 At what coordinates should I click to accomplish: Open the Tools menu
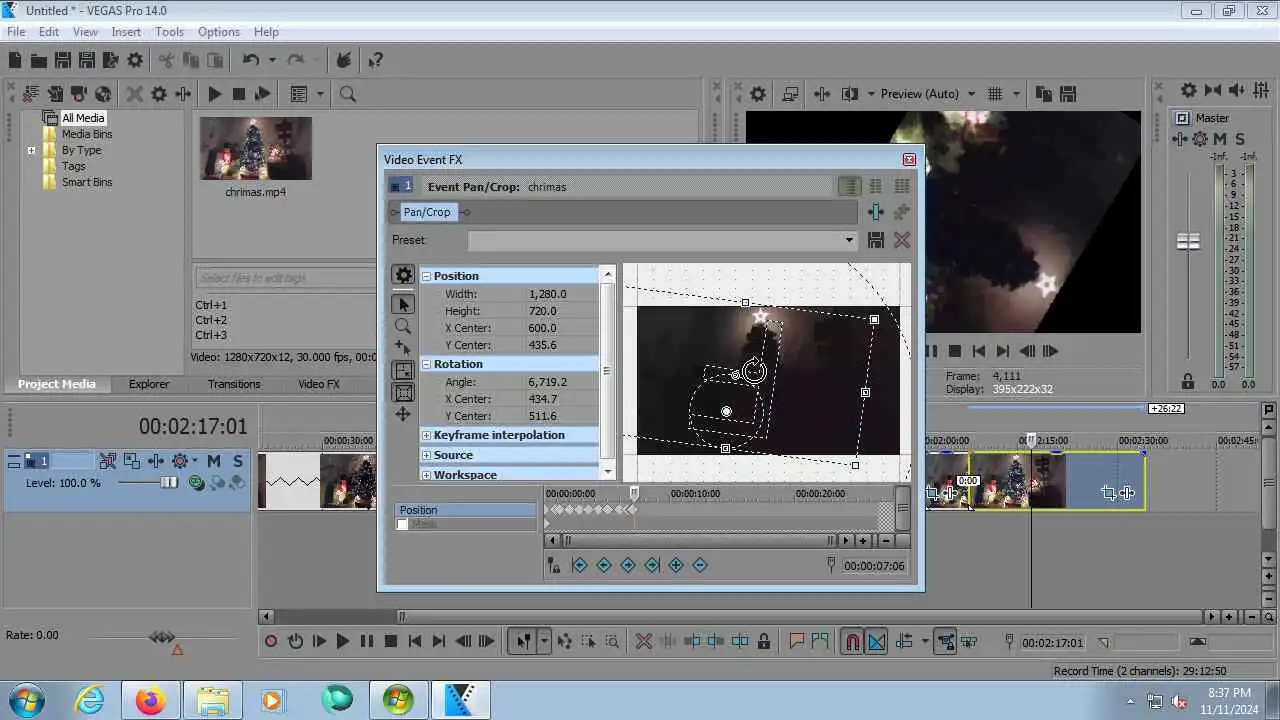point(169,32)
